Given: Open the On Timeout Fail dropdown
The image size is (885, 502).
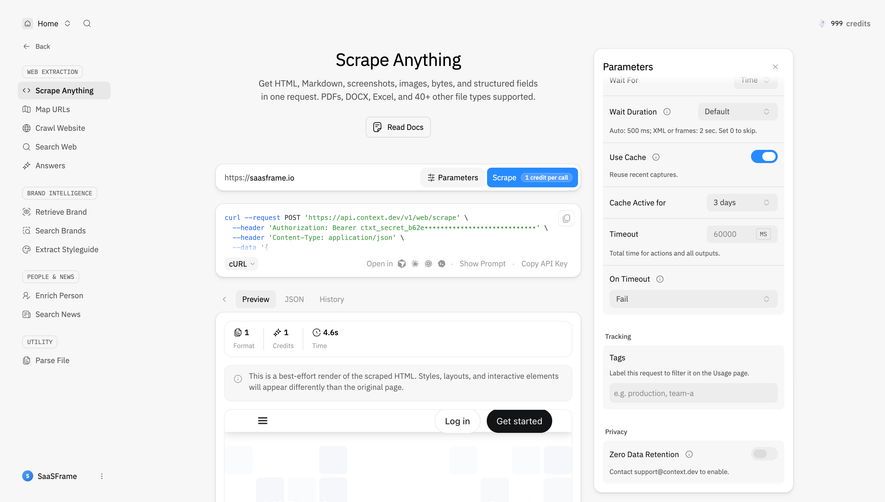Looking at the screenshot, I should (693, 299).
